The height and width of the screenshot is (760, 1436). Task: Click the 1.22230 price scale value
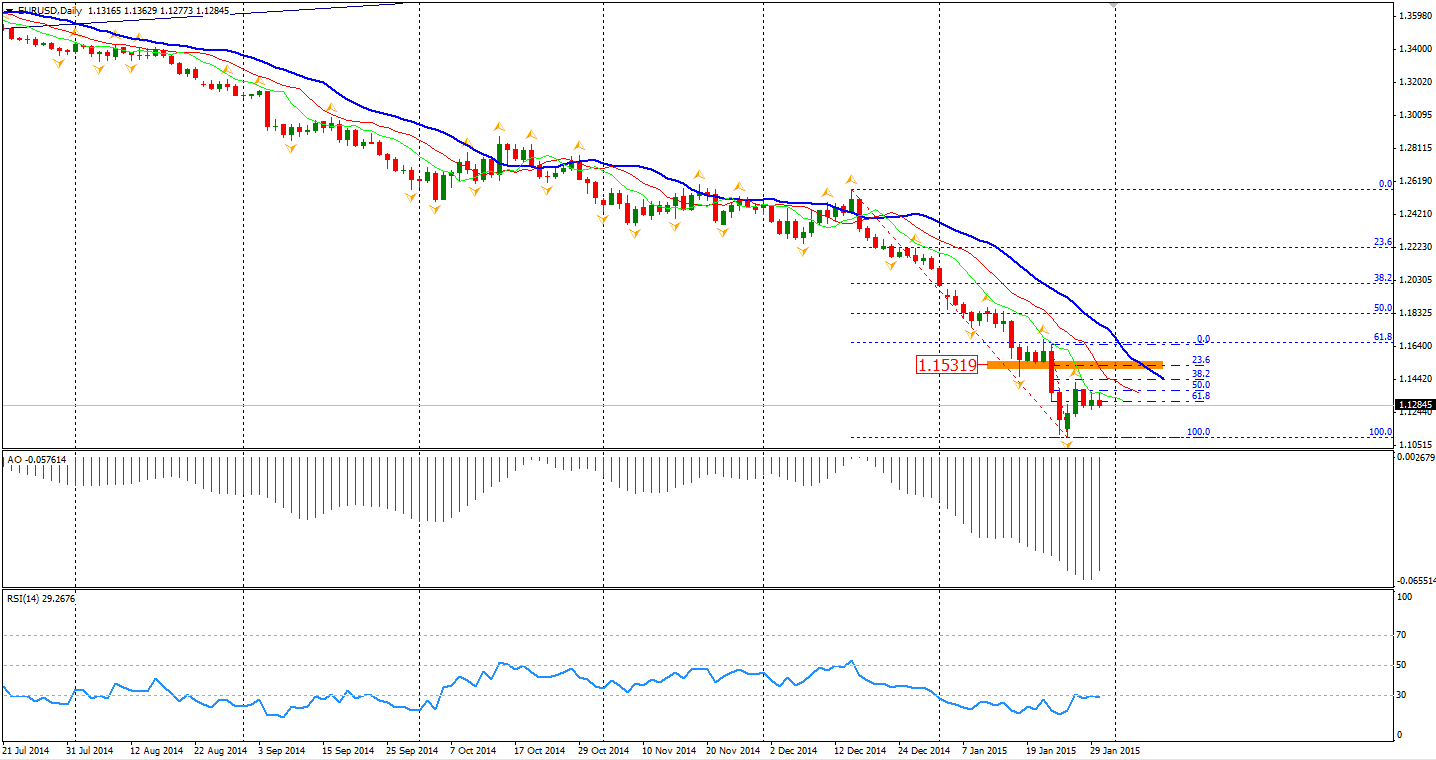[x=1414, y=247]
